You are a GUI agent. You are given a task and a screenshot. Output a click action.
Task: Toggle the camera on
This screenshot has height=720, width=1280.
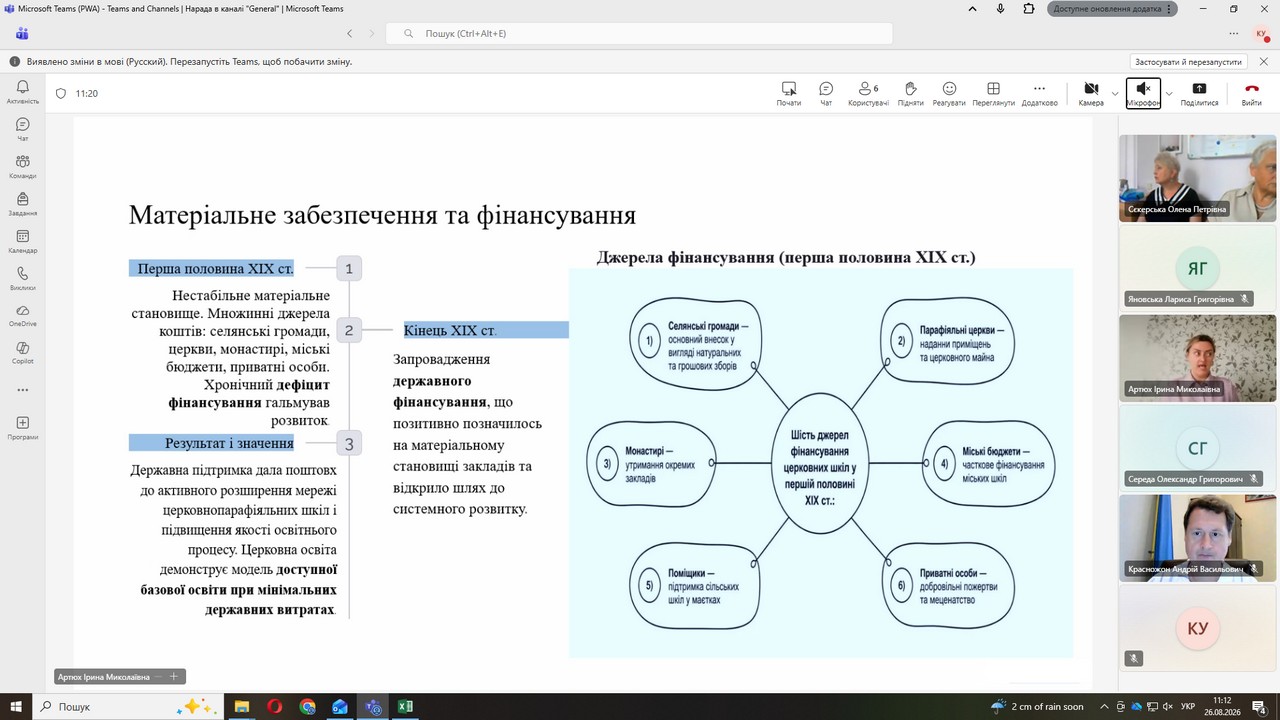[x=1091, y=94]
